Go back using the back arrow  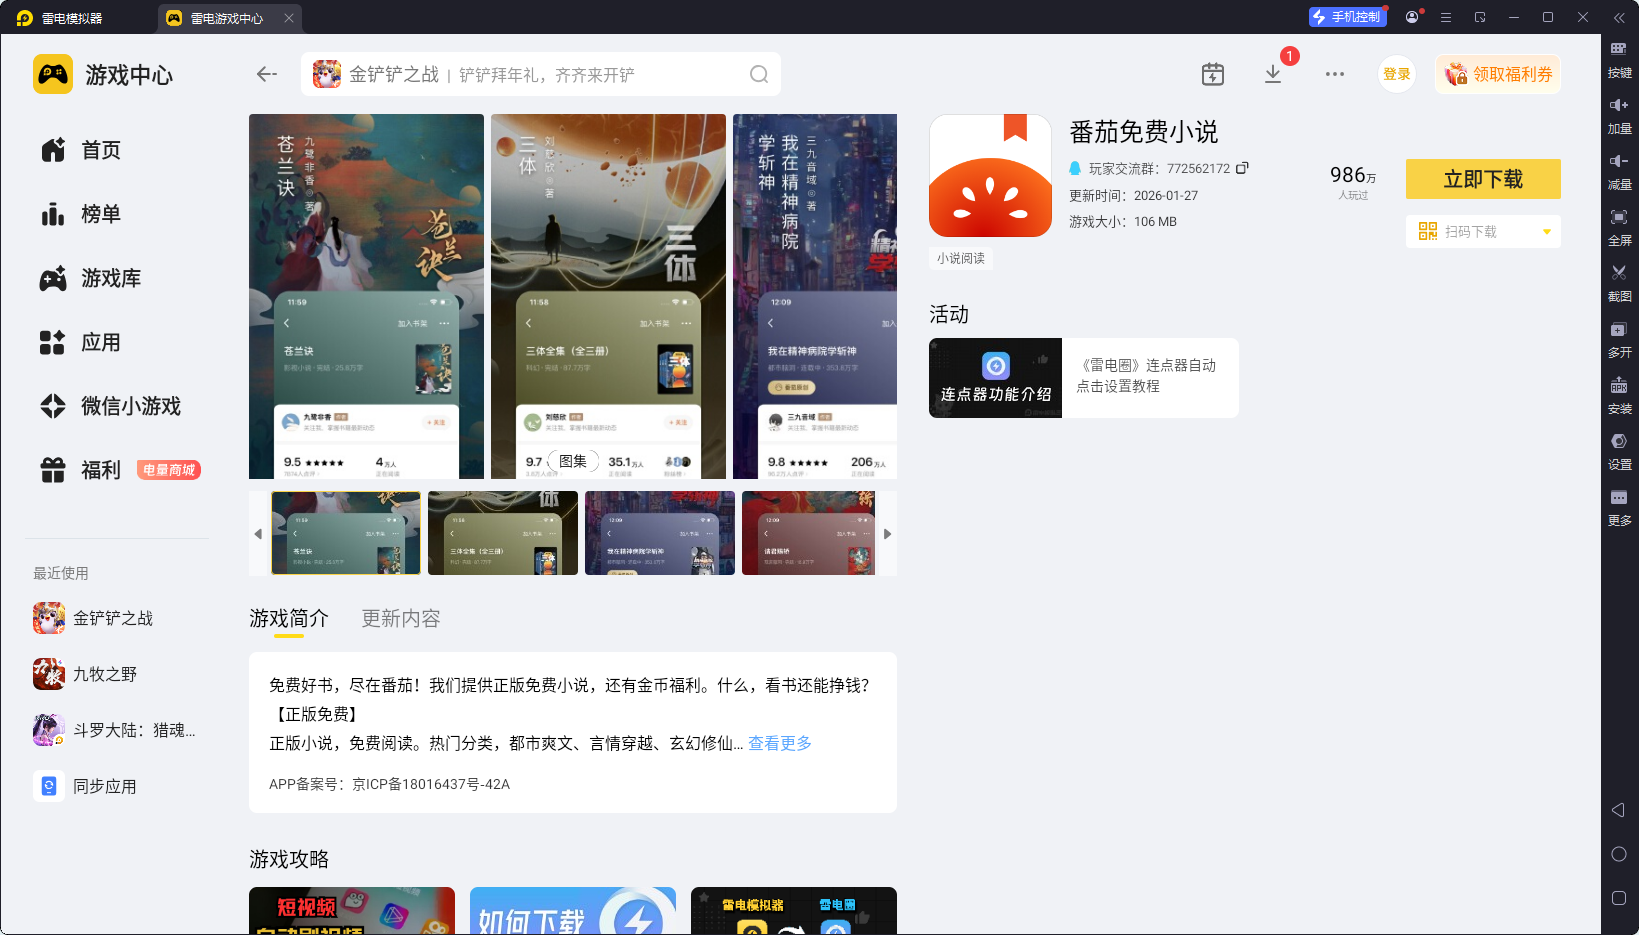point(266,74)
